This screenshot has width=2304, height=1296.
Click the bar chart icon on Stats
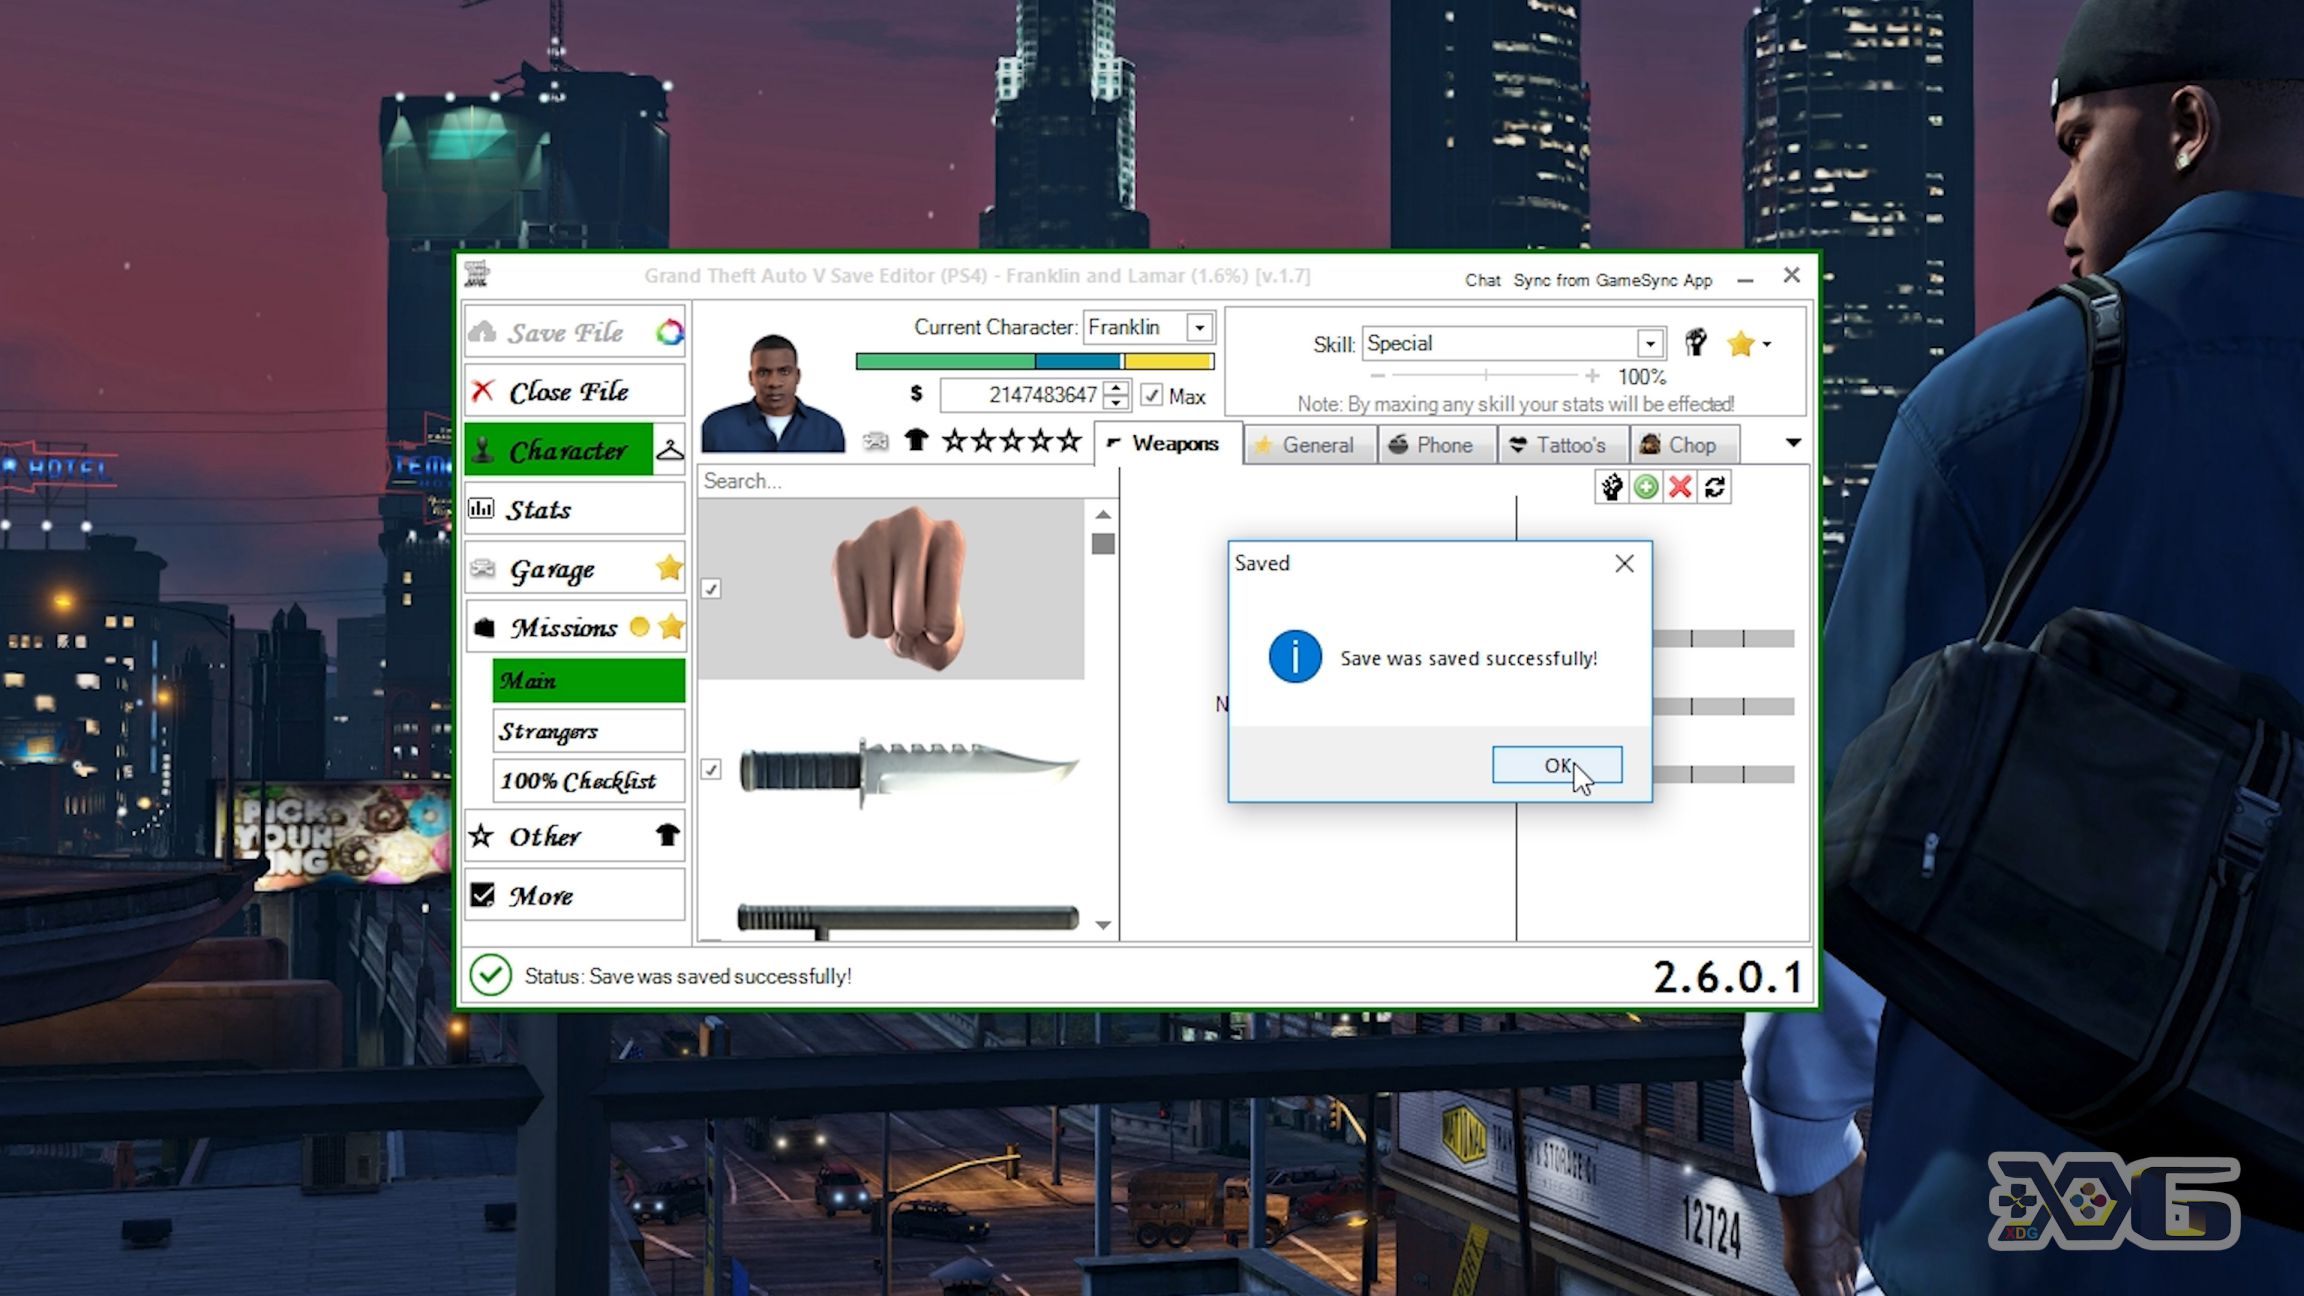pos(481,508)
